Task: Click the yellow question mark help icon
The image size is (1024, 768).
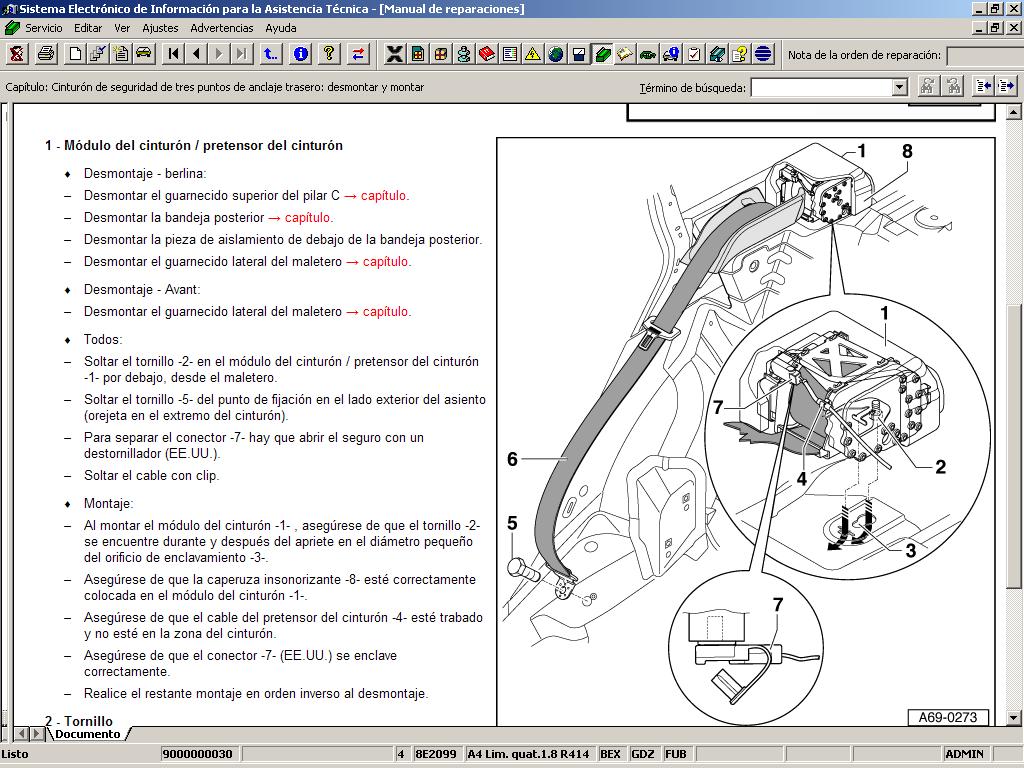Action: (330, 54)
